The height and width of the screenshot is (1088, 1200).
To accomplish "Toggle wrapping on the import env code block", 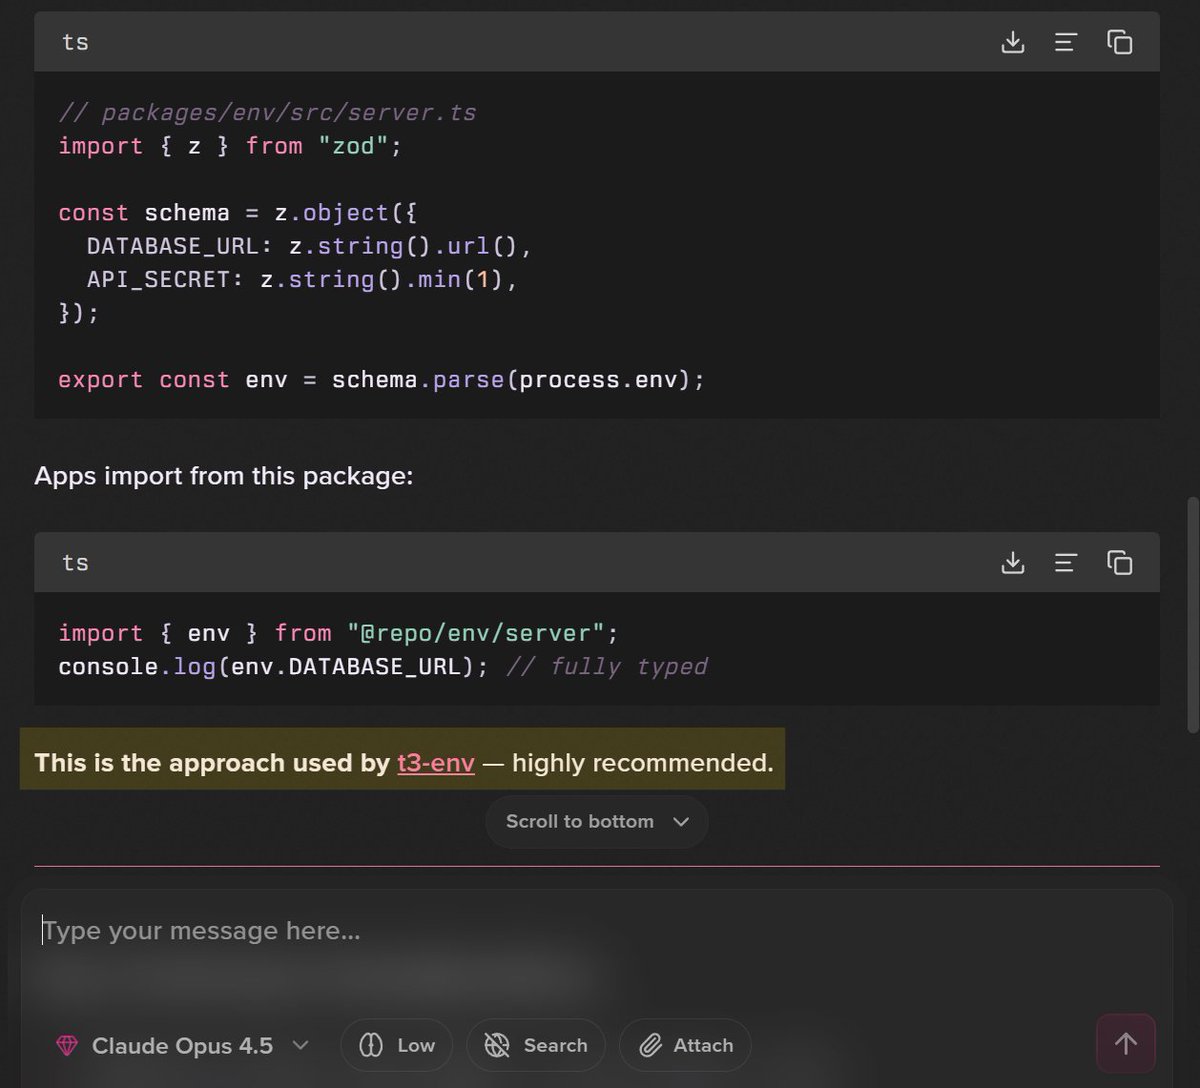I will [1066, 563].
